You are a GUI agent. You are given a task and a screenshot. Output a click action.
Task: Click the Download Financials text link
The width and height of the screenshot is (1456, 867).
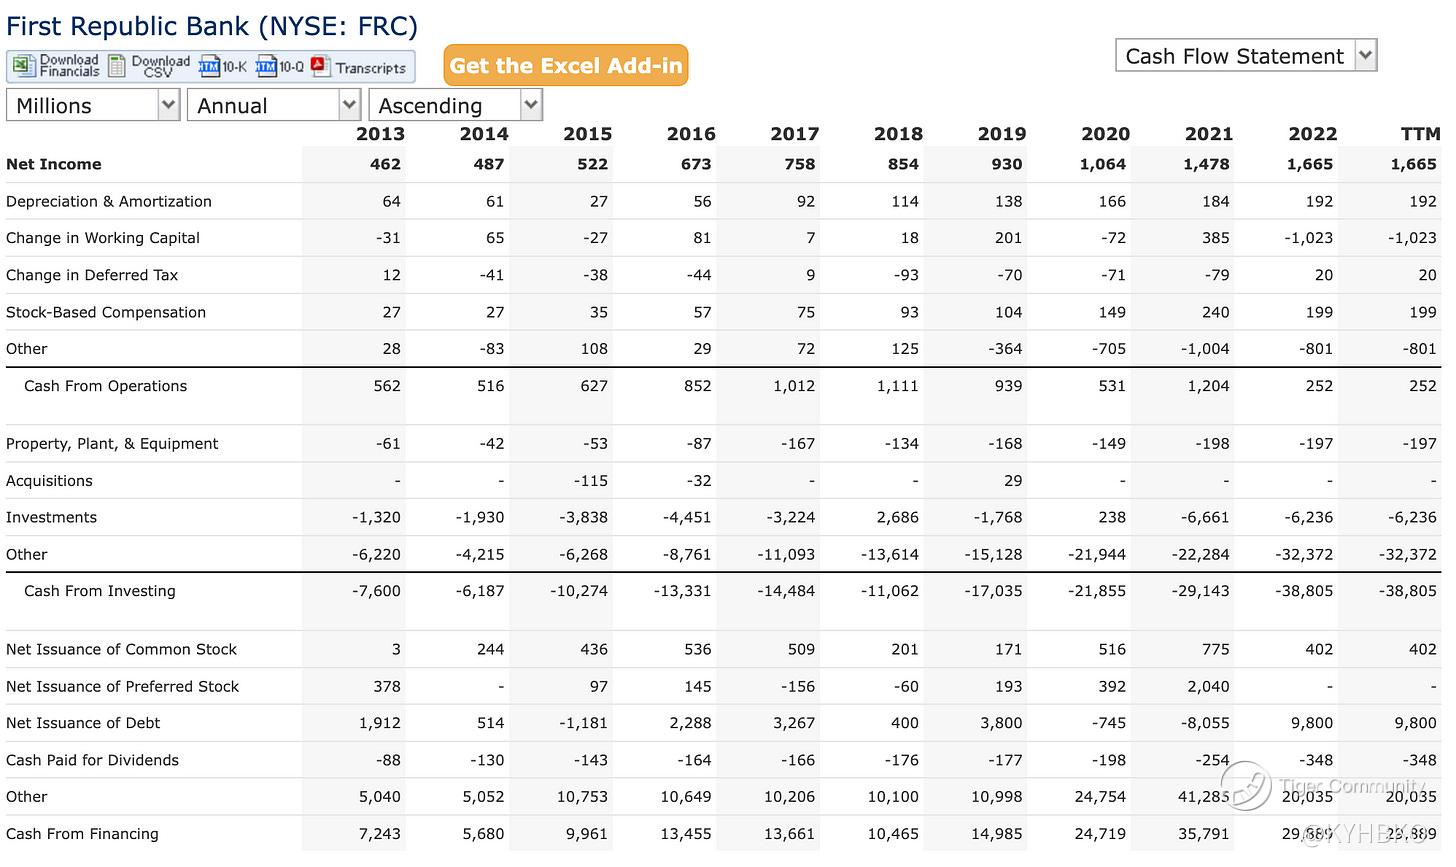69,66
